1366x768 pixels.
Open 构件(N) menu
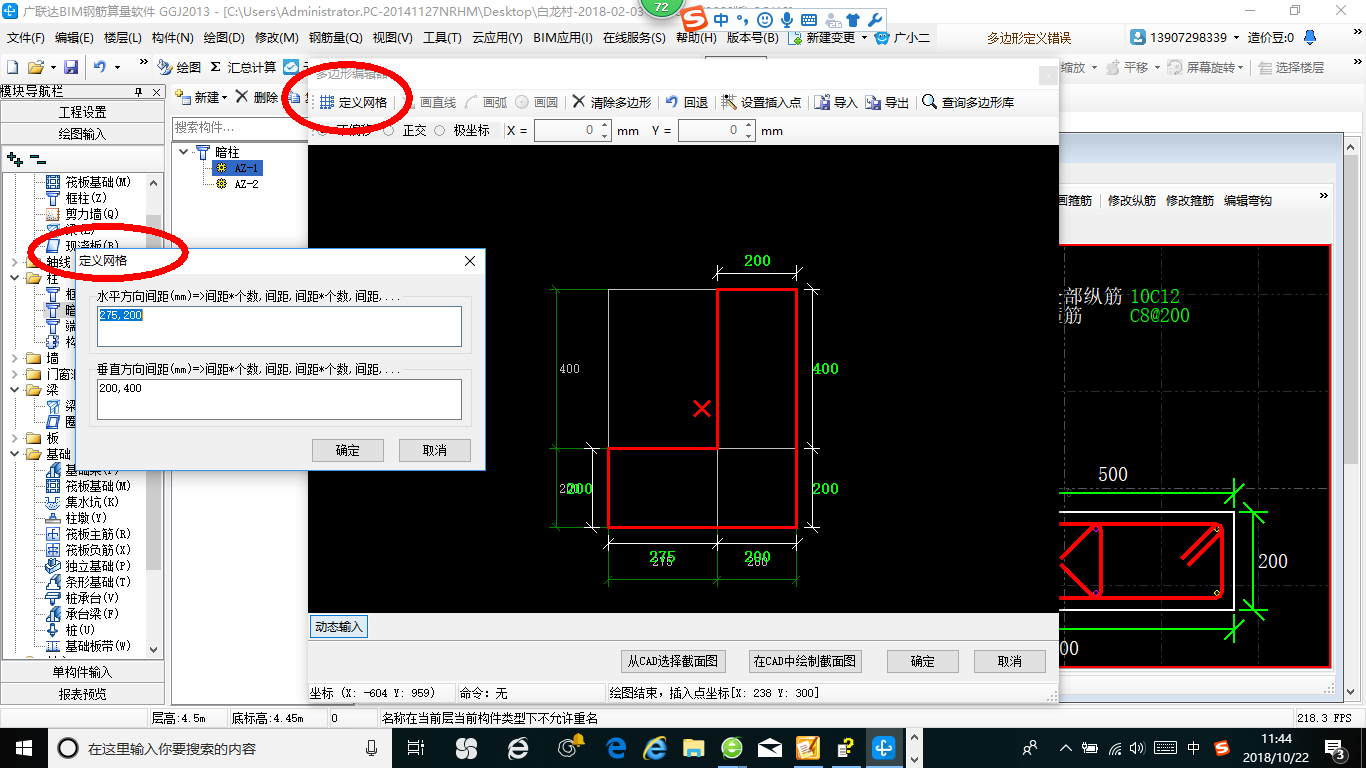[172, 38]
